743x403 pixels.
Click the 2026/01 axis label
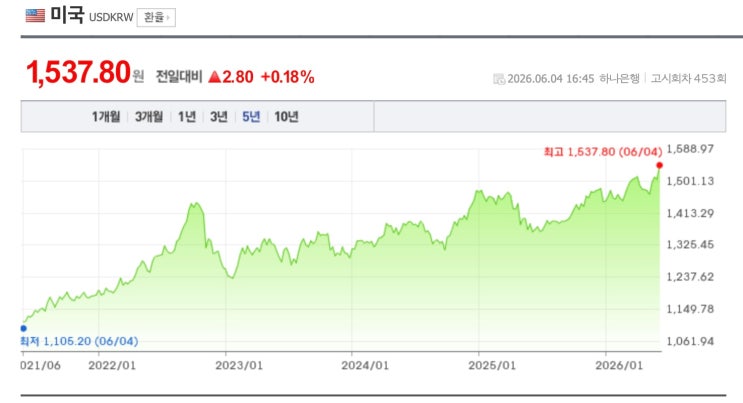[x=619, y=366]
